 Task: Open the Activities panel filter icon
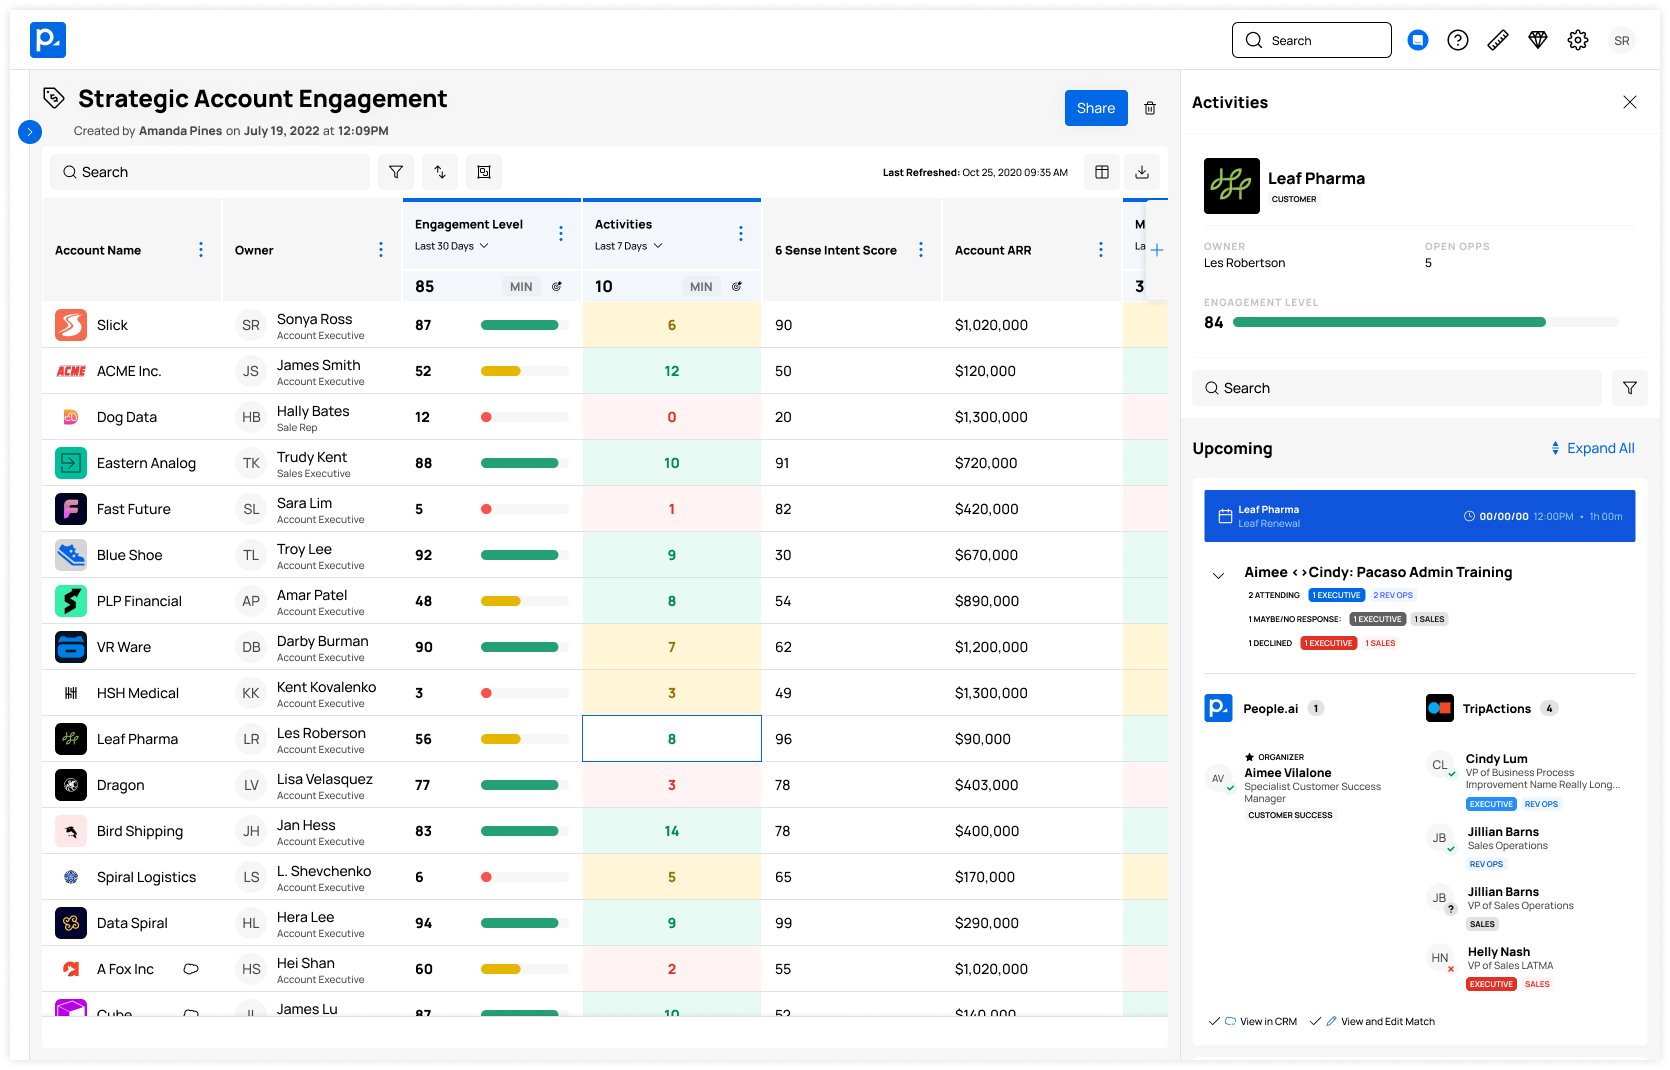1630,388
